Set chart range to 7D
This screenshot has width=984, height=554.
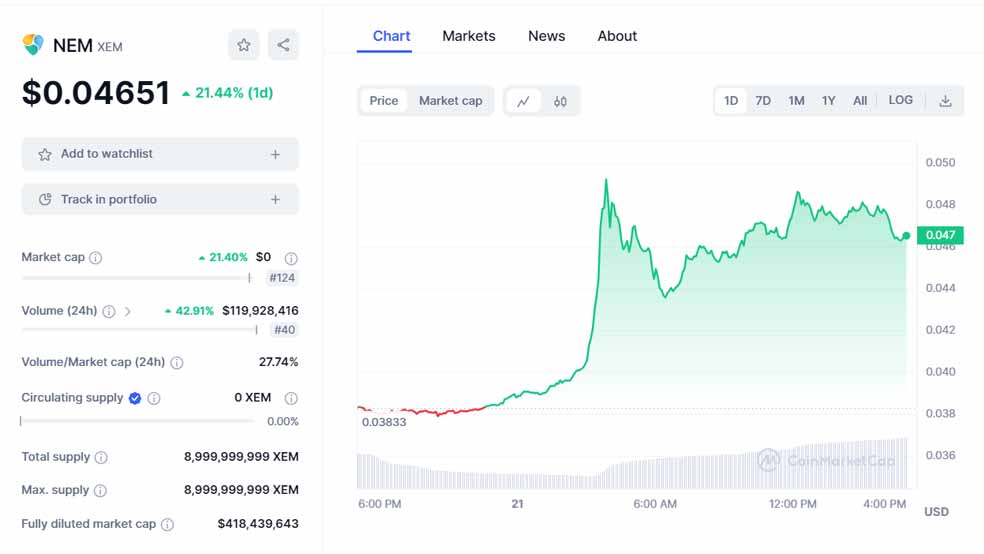tap(763, 101)
